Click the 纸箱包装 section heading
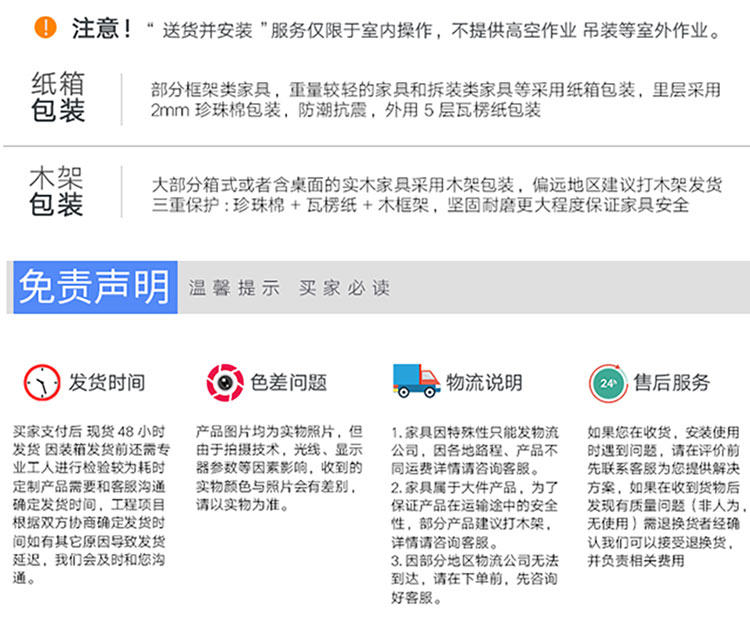This screenshot has height=633, width=750. [57, 98]
